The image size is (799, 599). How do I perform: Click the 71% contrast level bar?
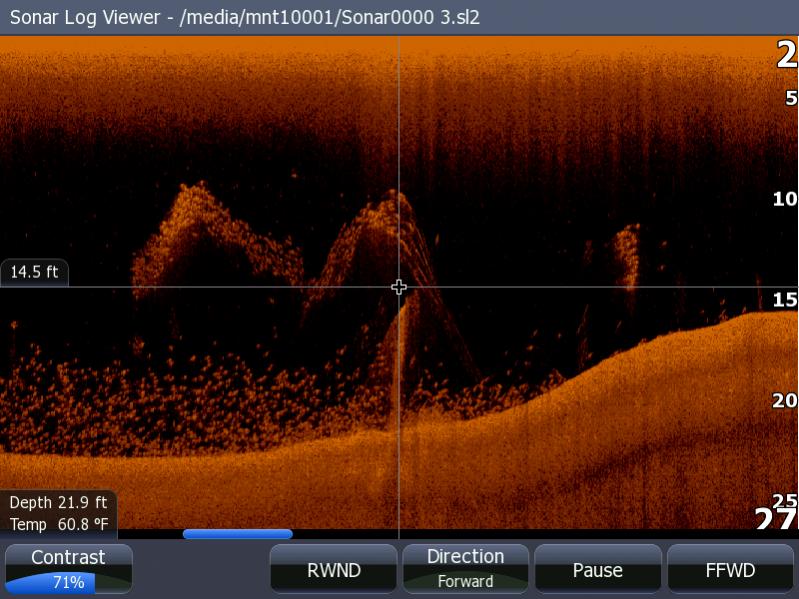click(x=68, y=582)
